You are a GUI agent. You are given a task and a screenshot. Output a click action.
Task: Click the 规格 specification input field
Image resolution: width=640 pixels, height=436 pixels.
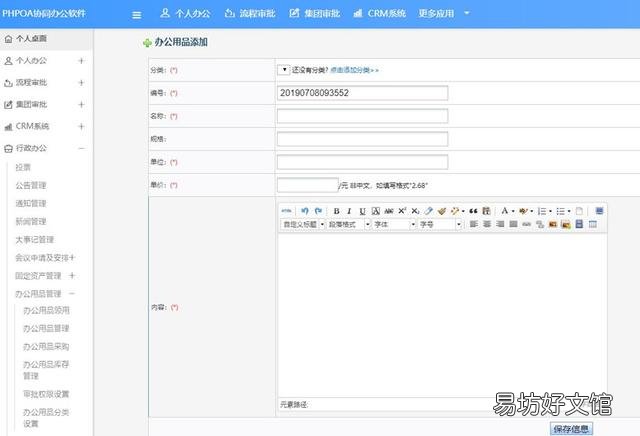pos(362,139)
